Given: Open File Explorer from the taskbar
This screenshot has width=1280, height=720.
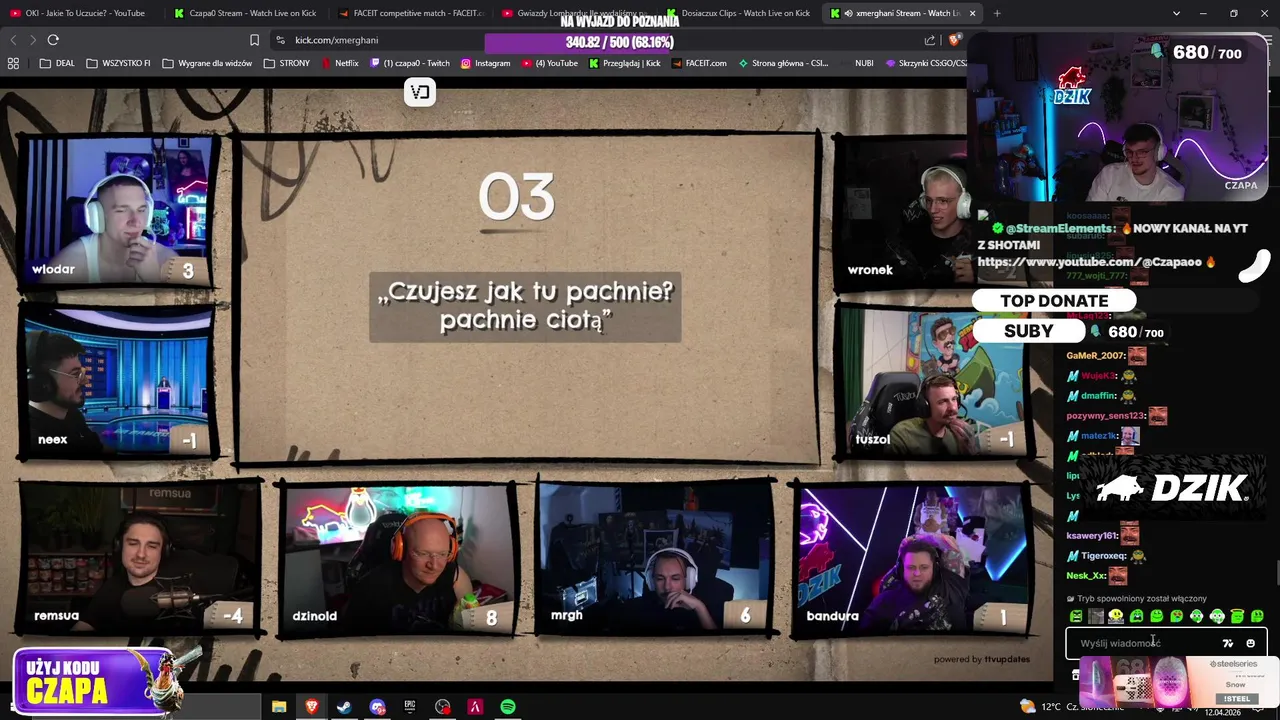Looking at the screenshot, I should pyautogui.click(x=279, y=707).
